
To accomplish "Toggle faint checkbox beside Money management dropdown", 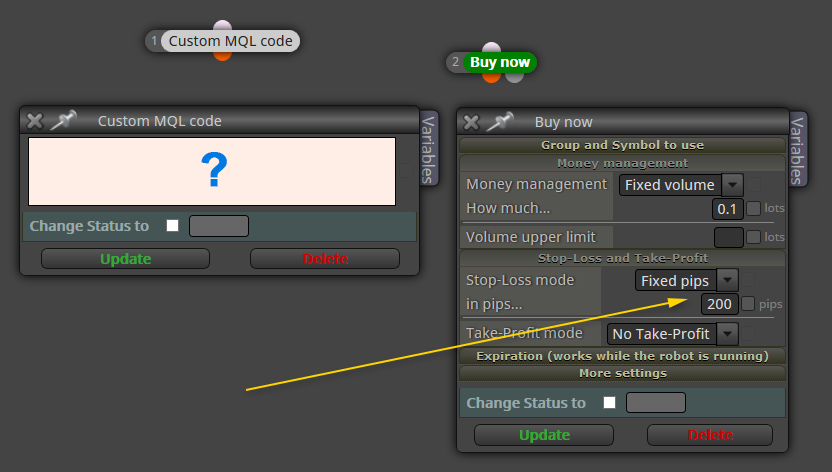I will click(753, 185).
